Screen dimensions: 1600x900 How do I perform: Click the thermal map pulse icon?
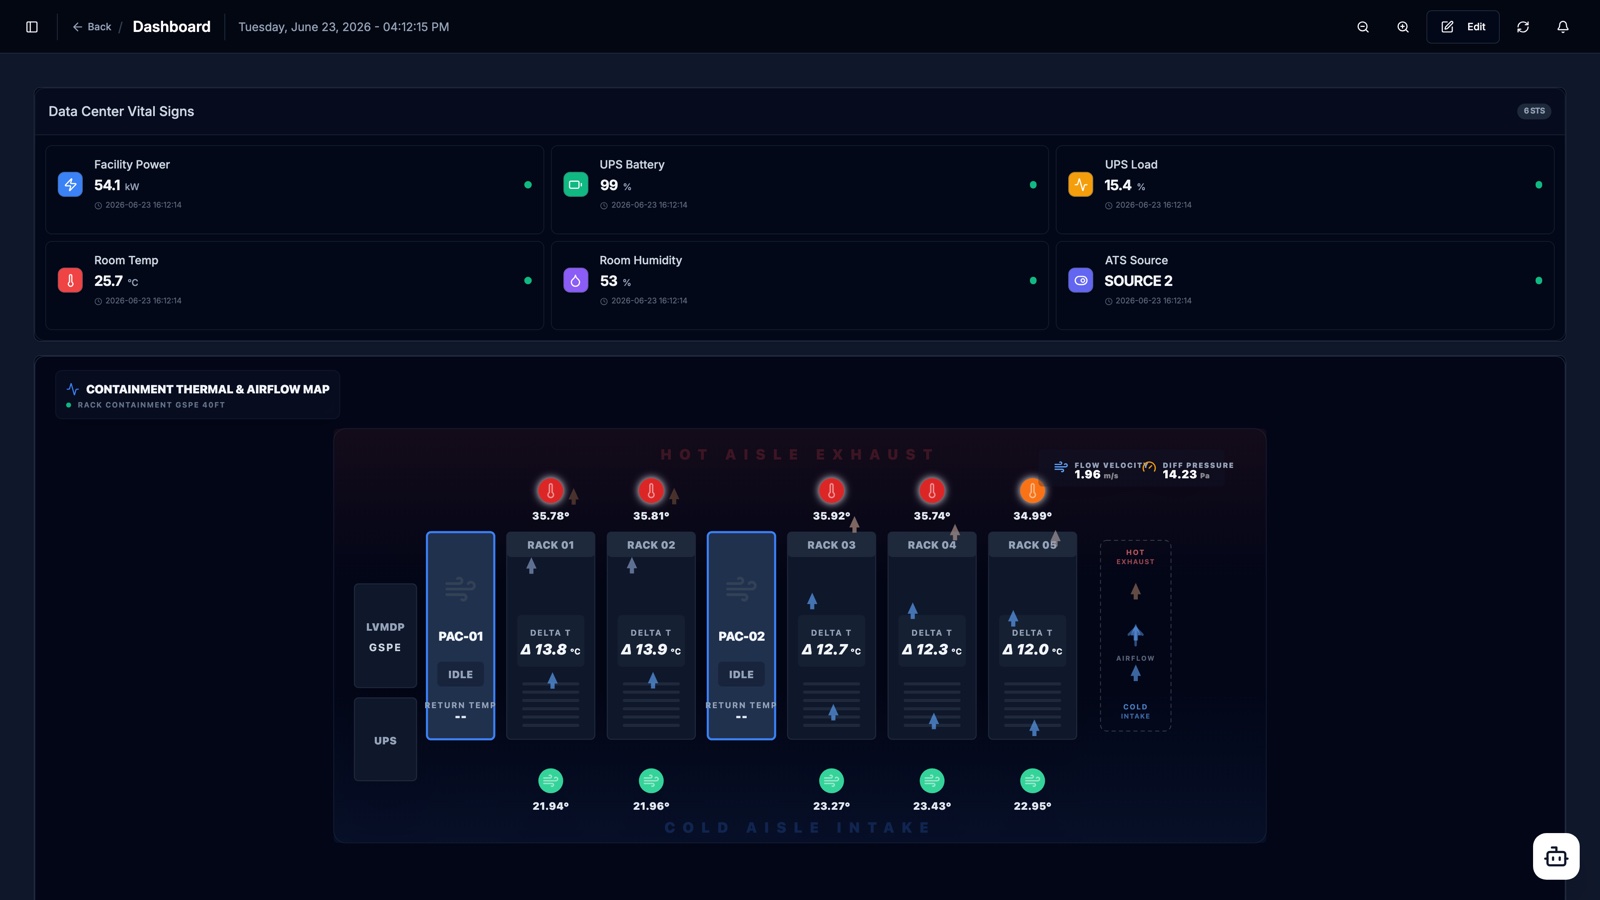[x=73, y=389]
